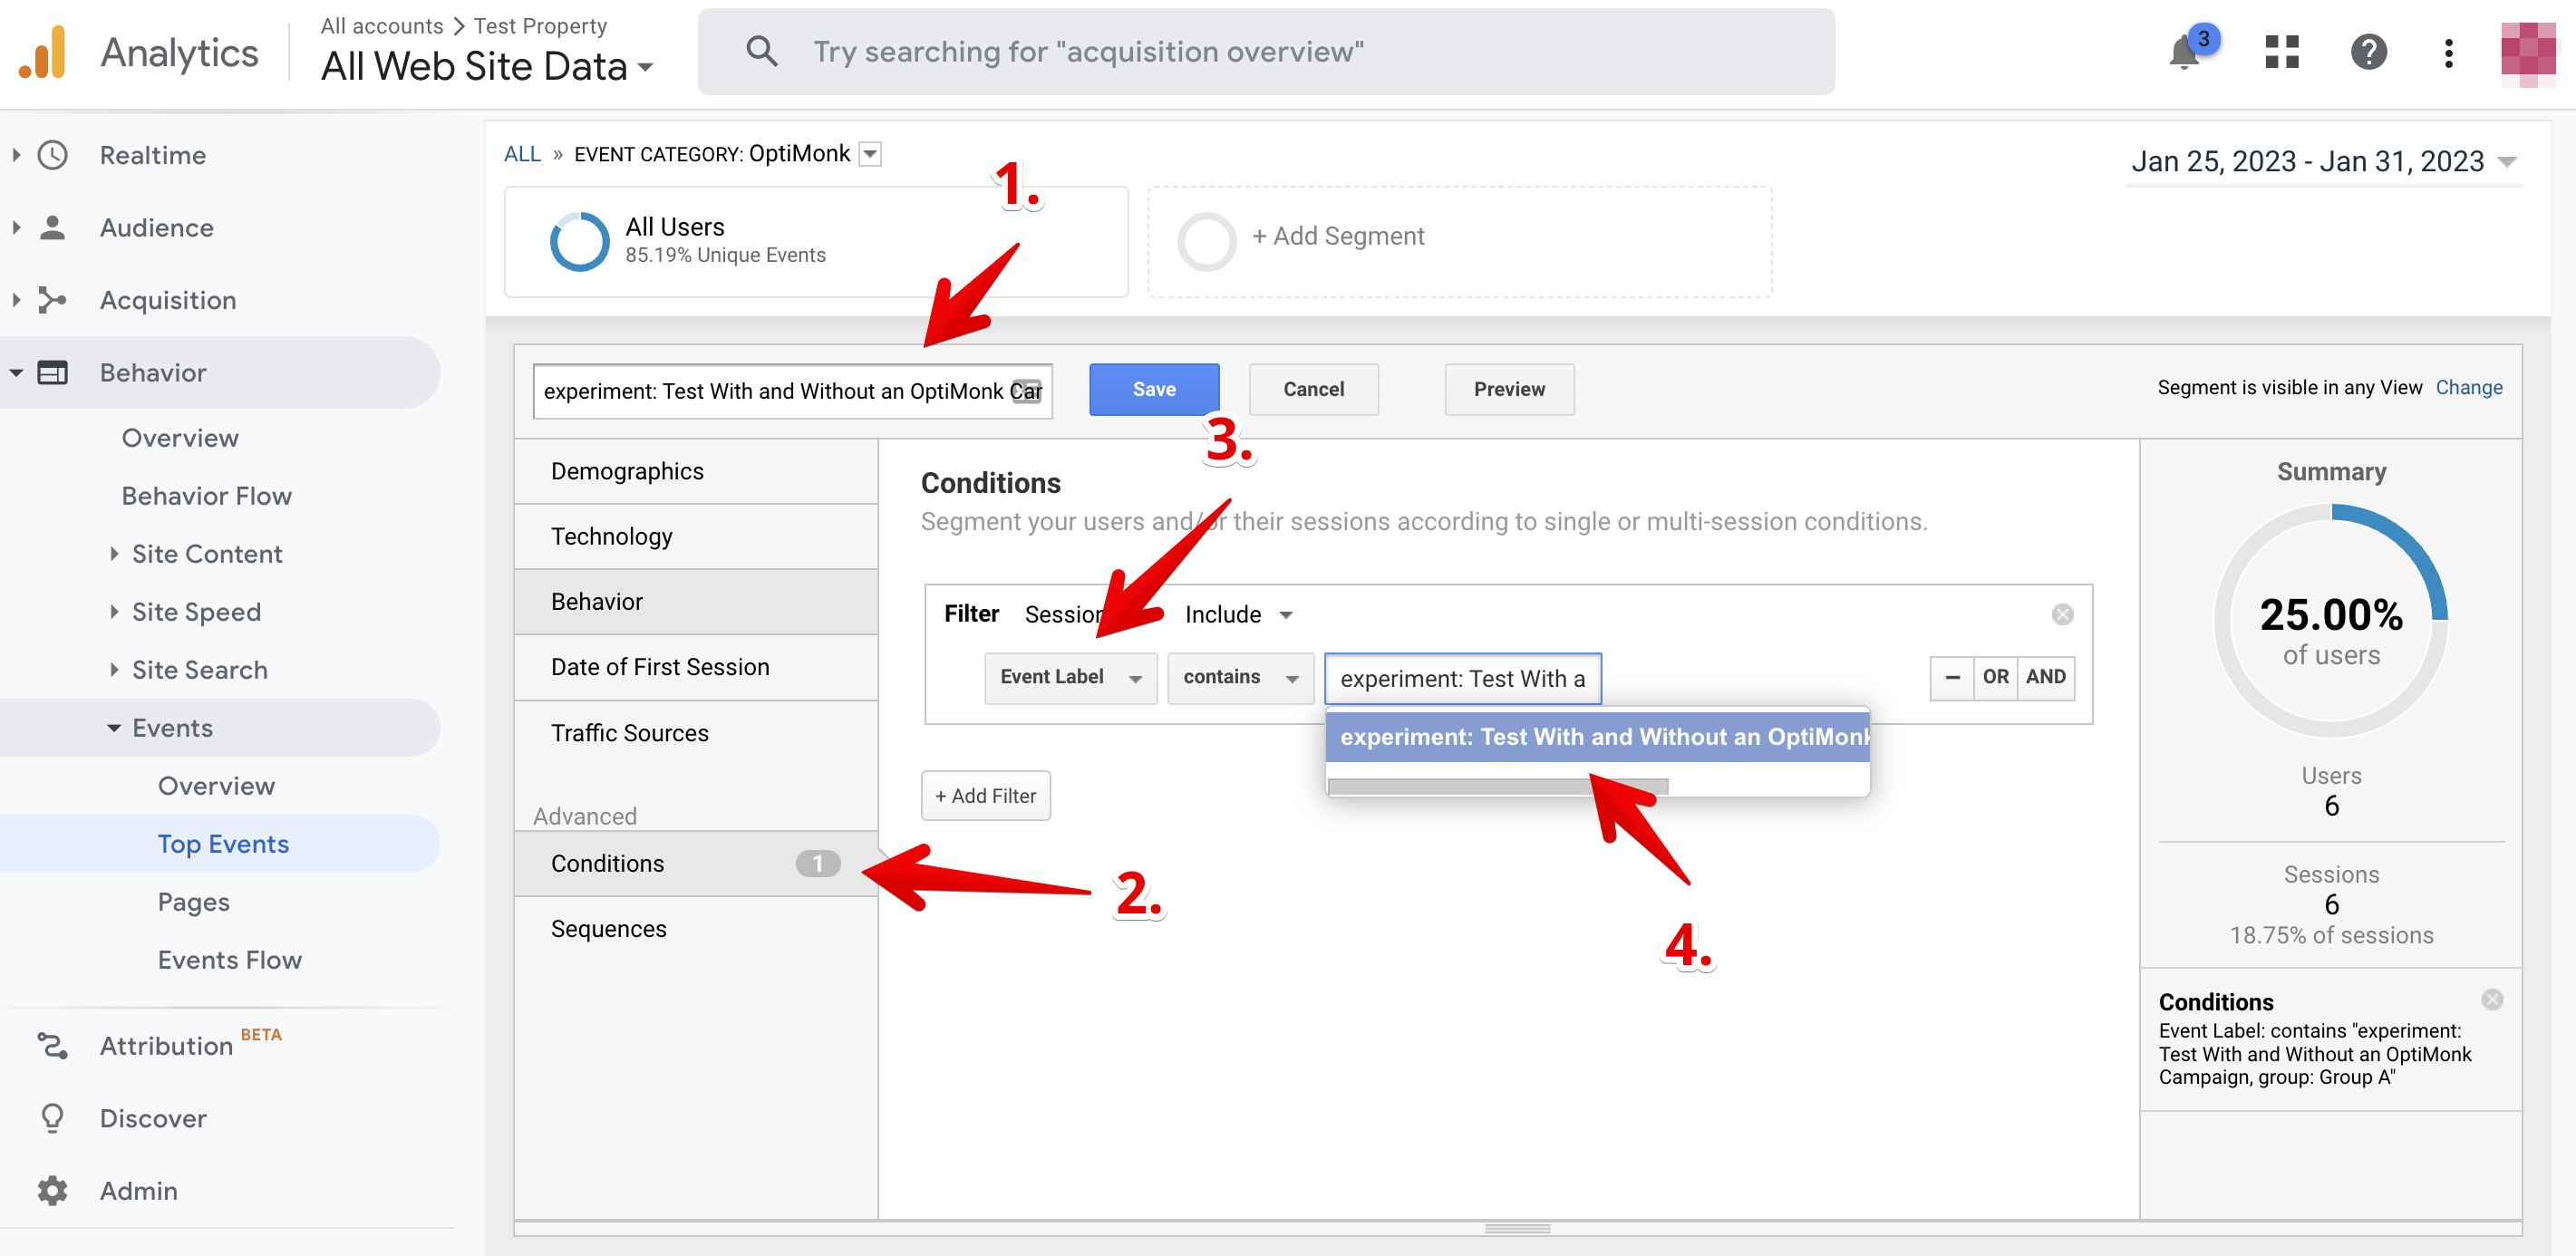This screenshot has width=2576, height=1256.
Task: Click the All Users segment circle icon
Action: (x=579, y=241)
